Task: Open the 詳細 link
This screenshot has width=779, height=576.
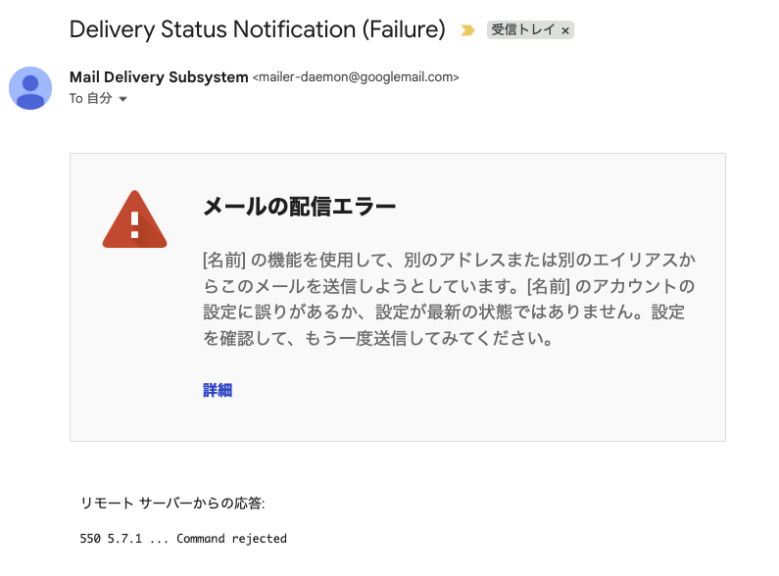Action: coord(217,390)
